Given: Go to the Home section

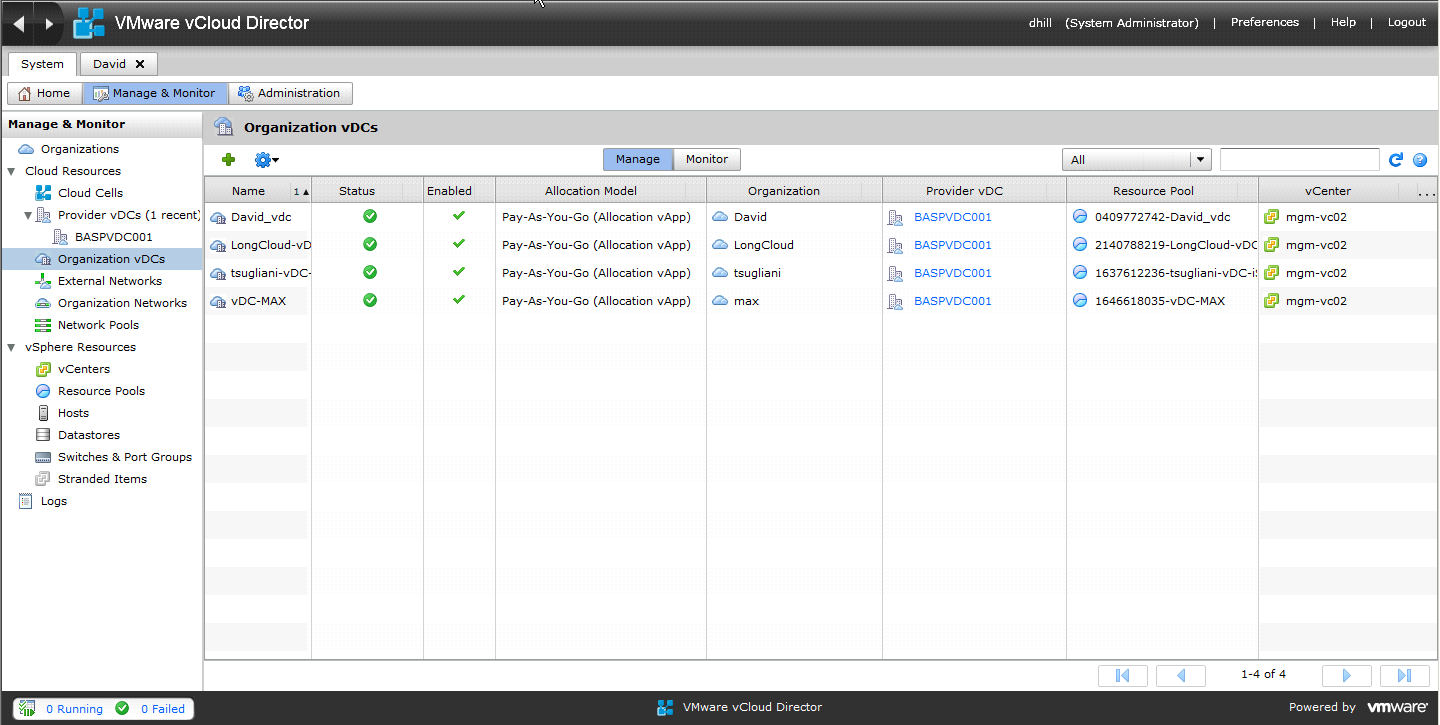Looking at the screenshot, I should coord(44,93).
